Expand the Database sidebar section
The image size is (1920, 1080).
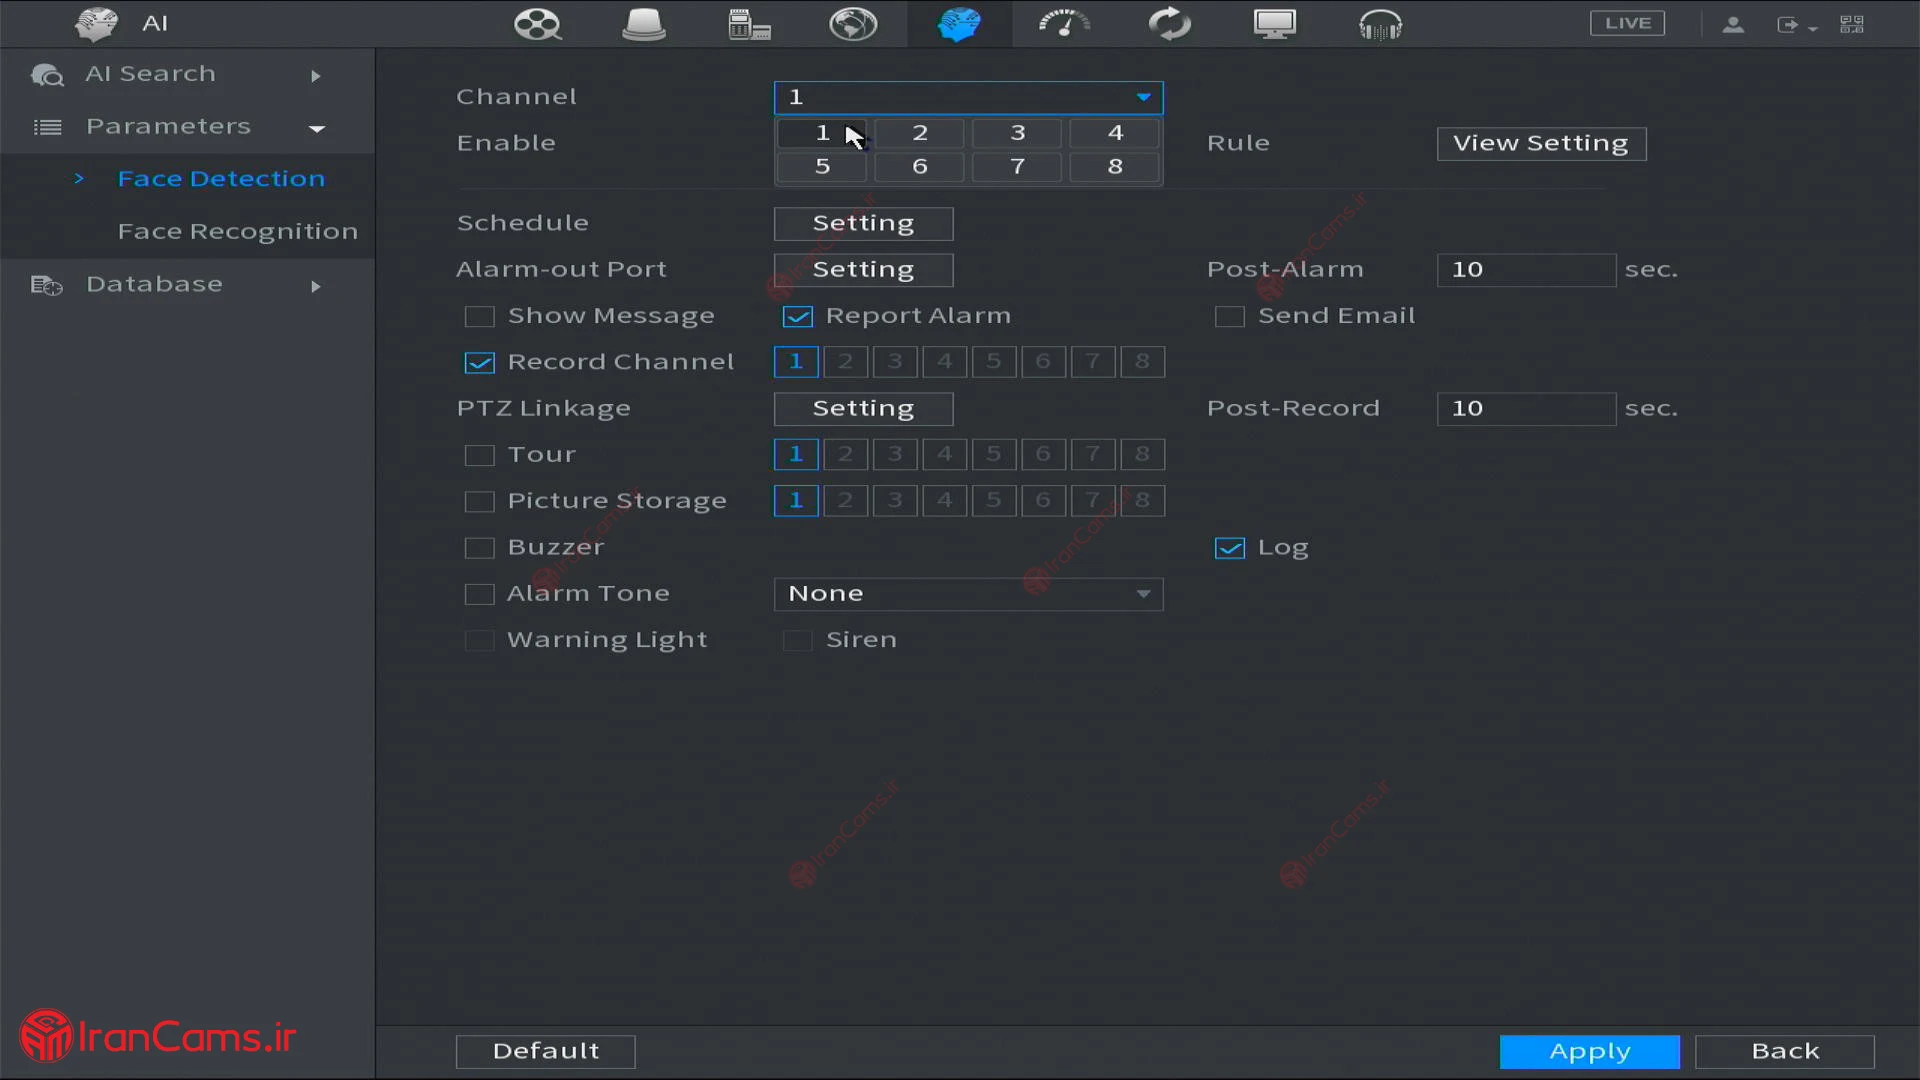coord(154,285)
